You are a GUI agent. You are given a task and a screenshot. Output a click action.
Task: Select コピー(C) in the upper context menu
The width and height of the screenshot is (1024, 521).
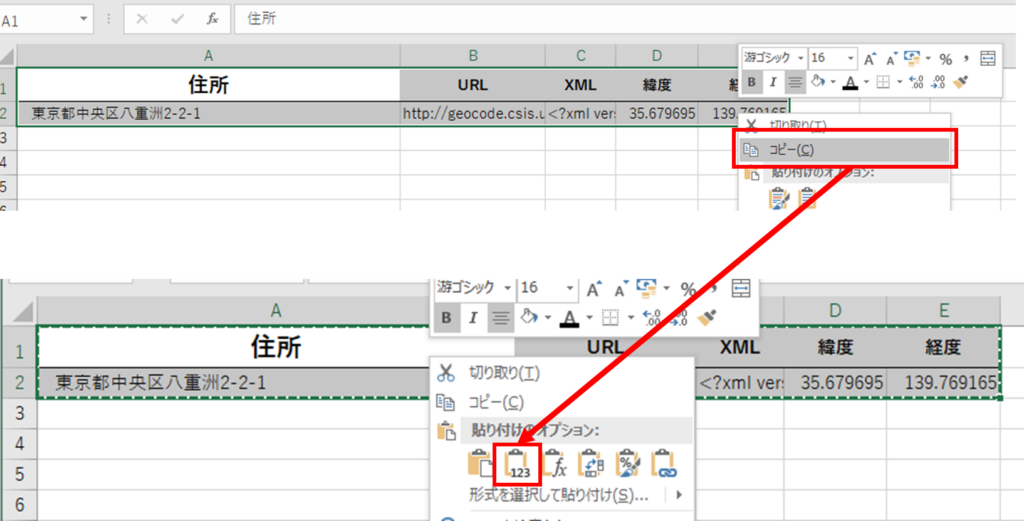(790, 150)
